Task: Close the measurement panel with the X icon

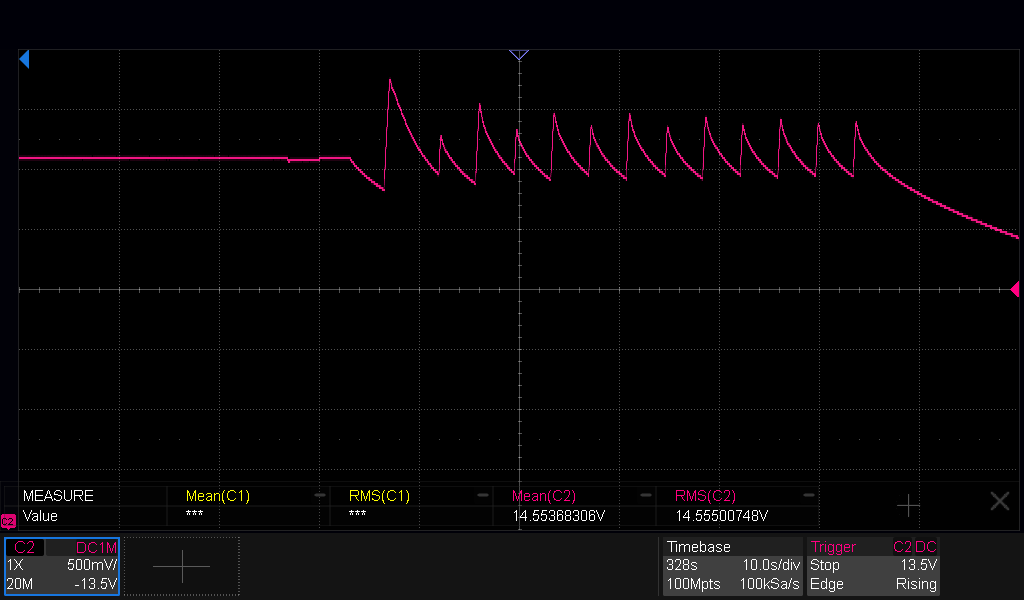Action: [x=1000, y=501]
